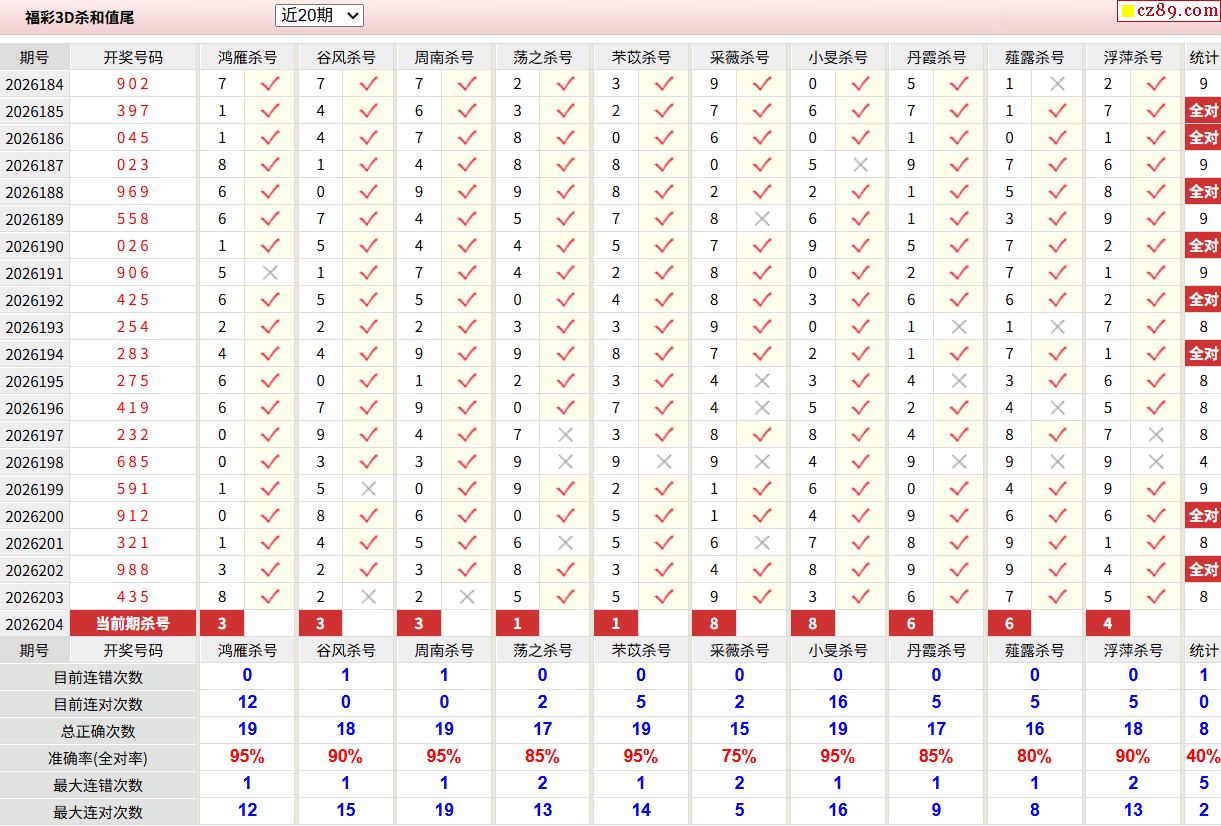Click the 薤露杀号 header in top row
The width and height of the screenshot is (1221, 826).
[x=1034, y=58]
